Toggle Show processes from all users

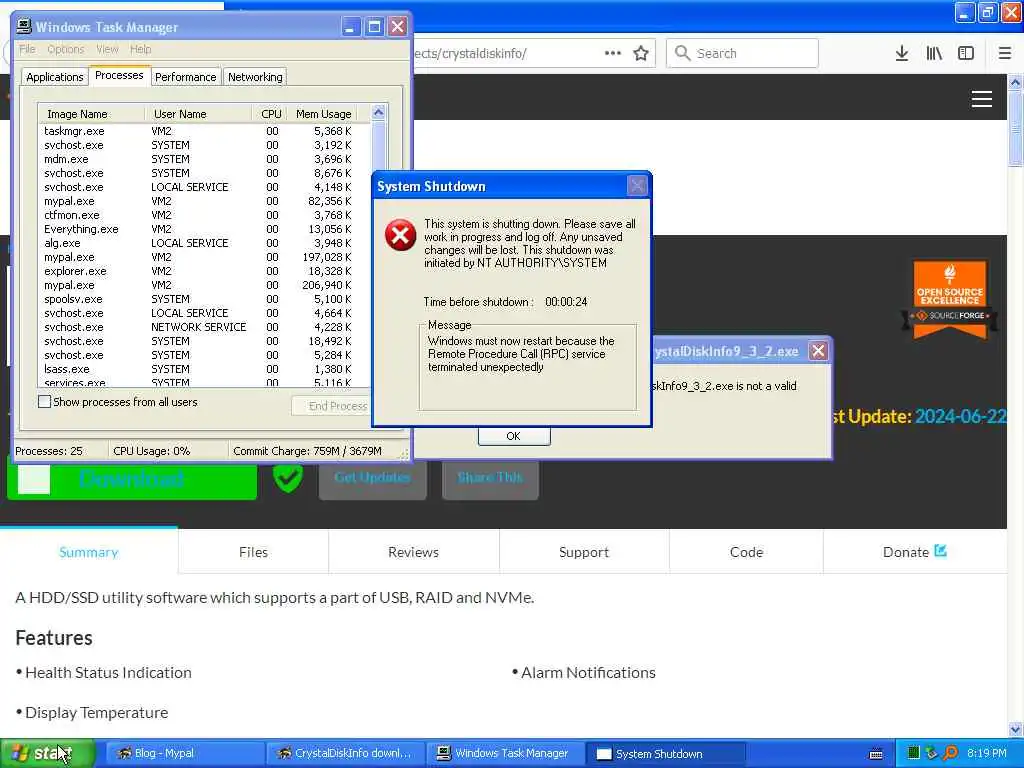click(44, 402)
